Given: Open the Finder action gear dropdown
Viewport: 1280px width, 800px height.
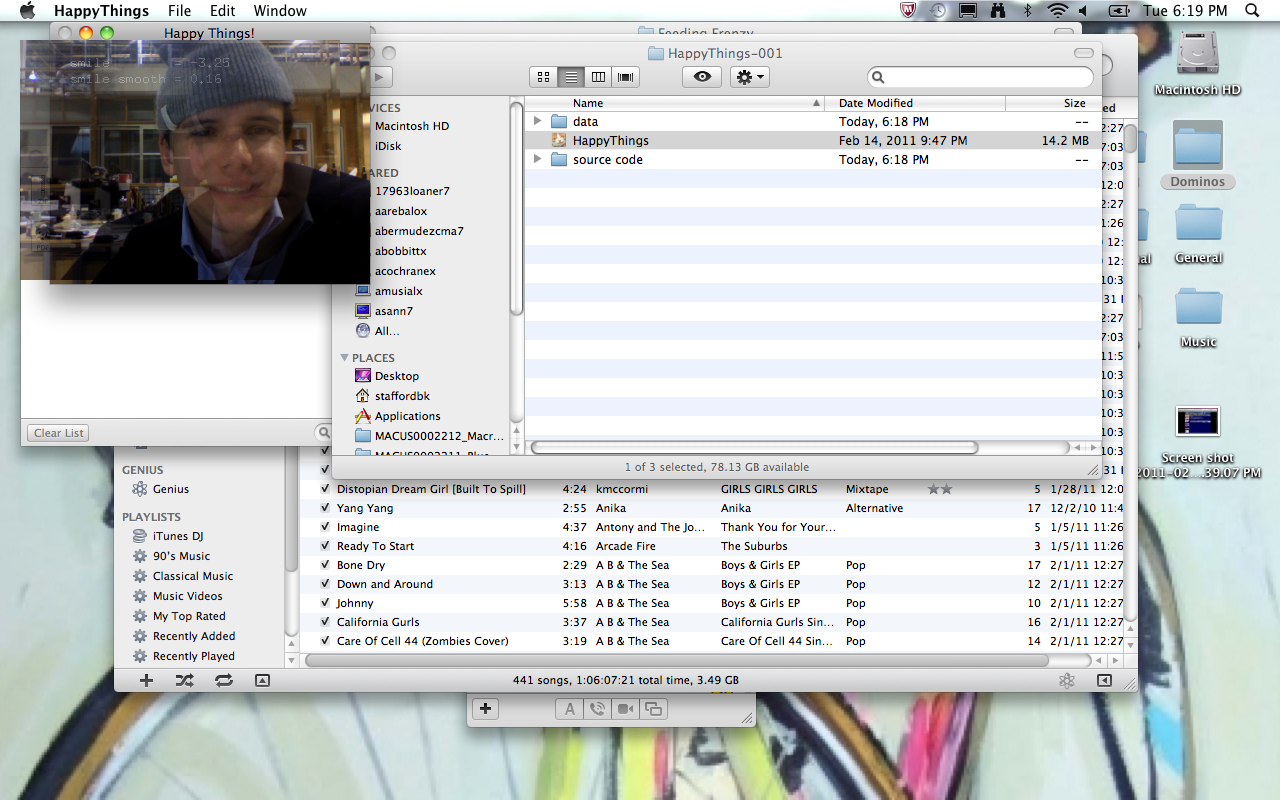Looking at the screenshot, I should [x=749, y=77].
